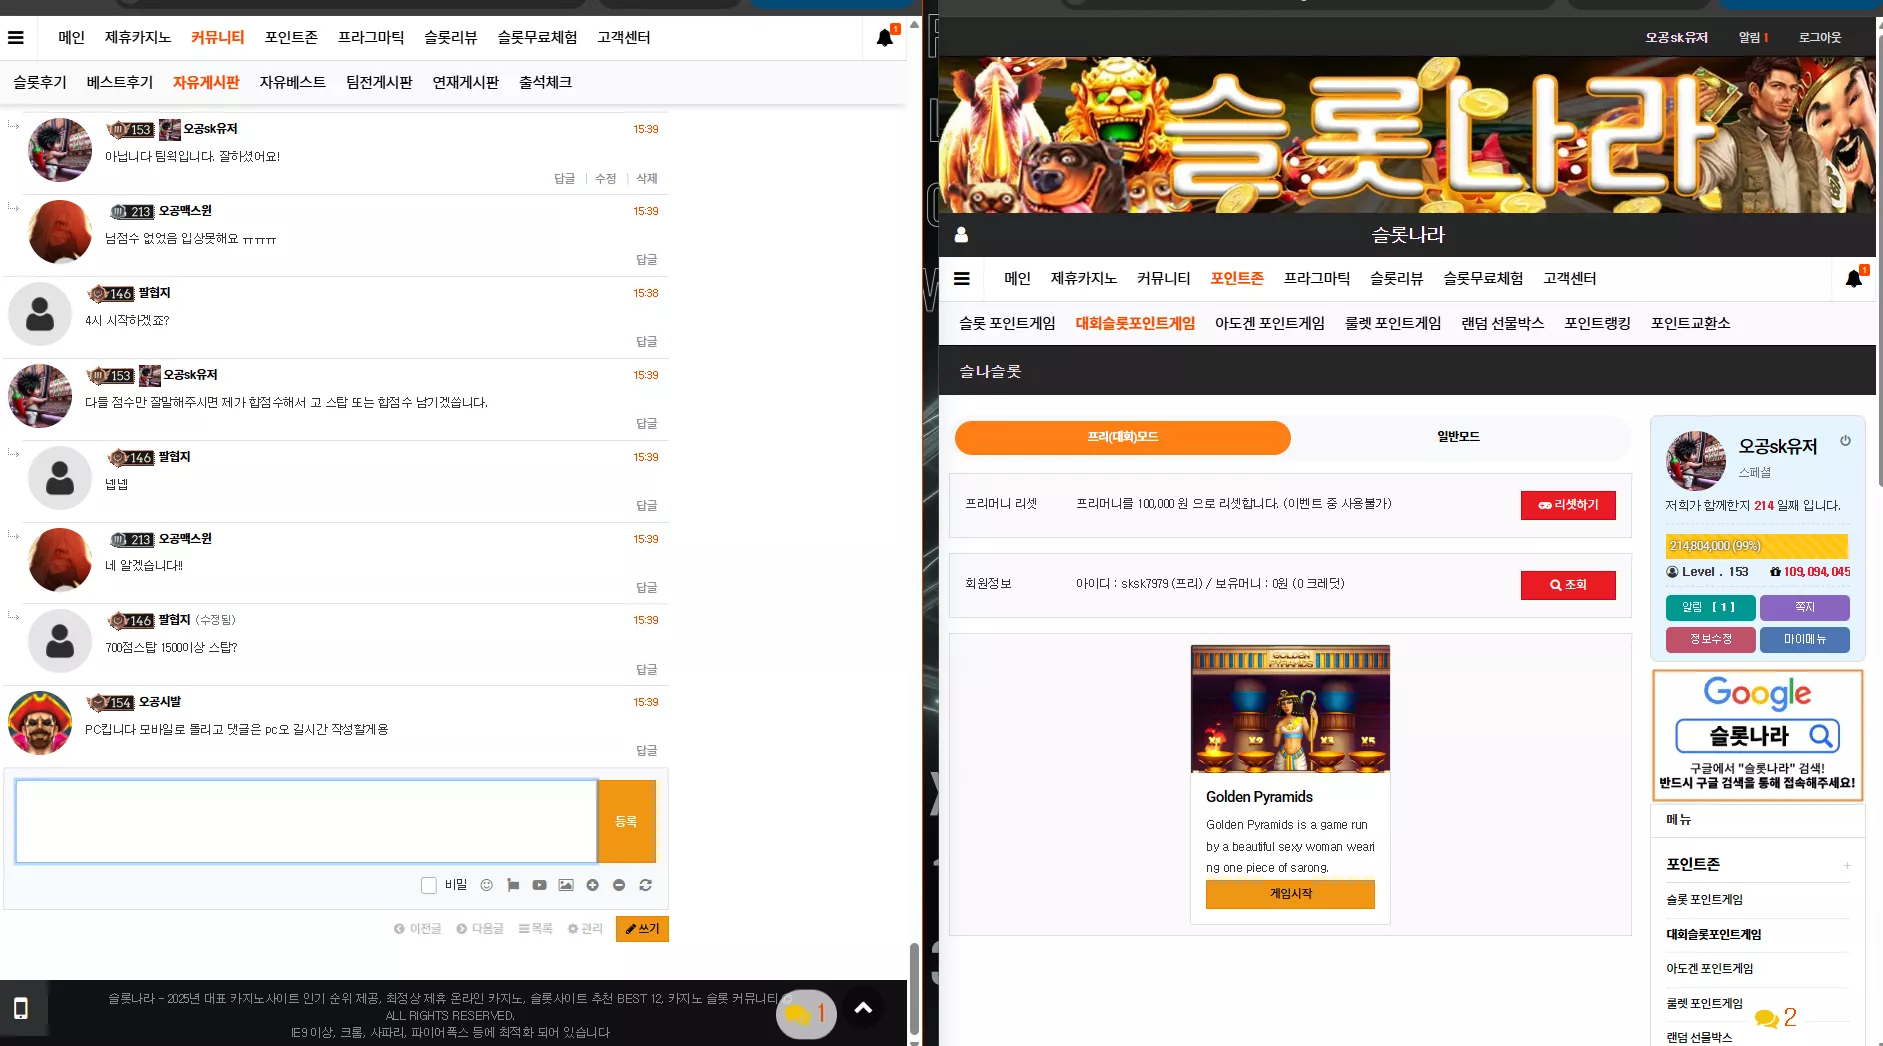This screenshot has height=1046, width=1883.
Task: Focus the comment text area
Action: click(x=306, y=822)
